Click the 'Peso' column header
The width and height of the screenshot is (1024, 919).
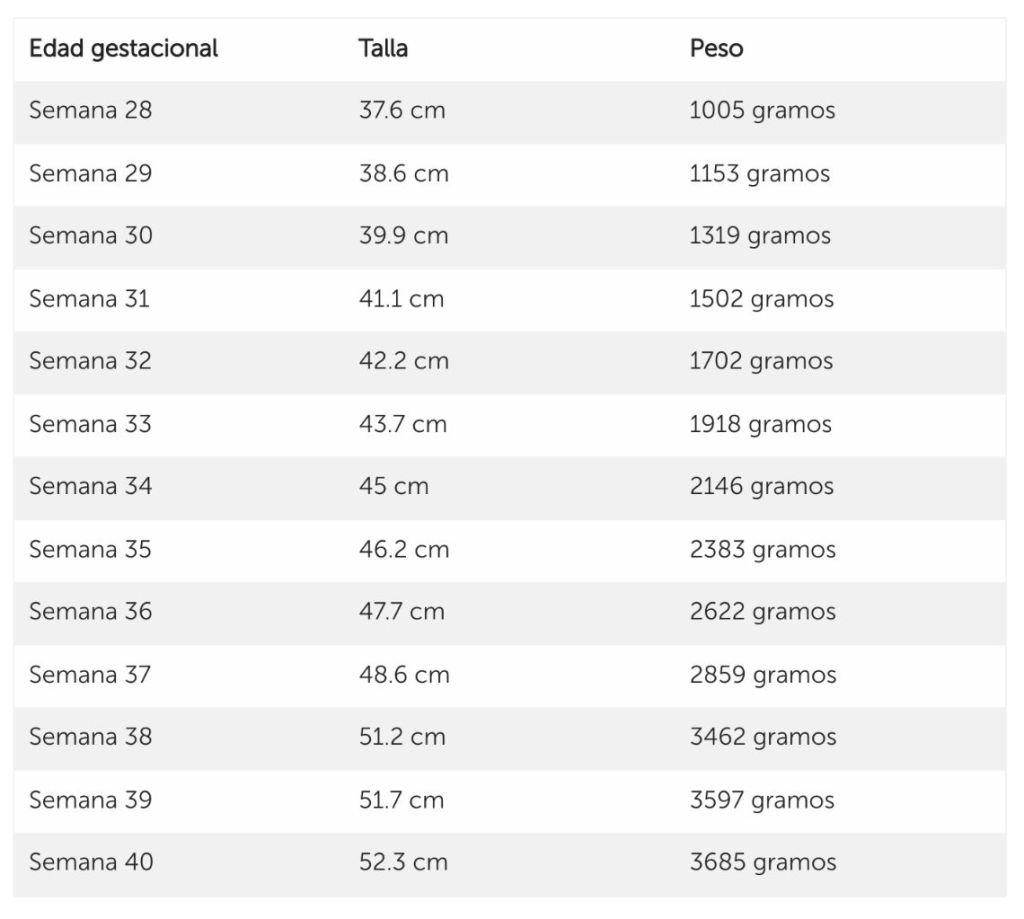tap(716, 48)
